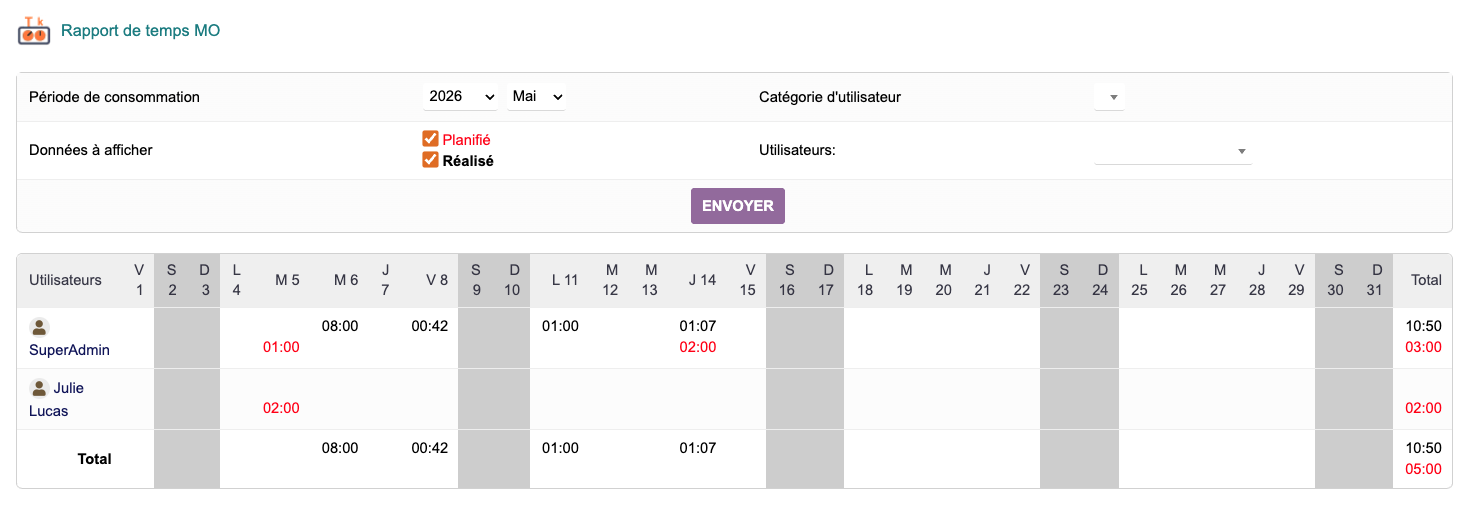Uncheck the Réalisé checkbox
This screenshot has width=1475, height=525.
431,160
